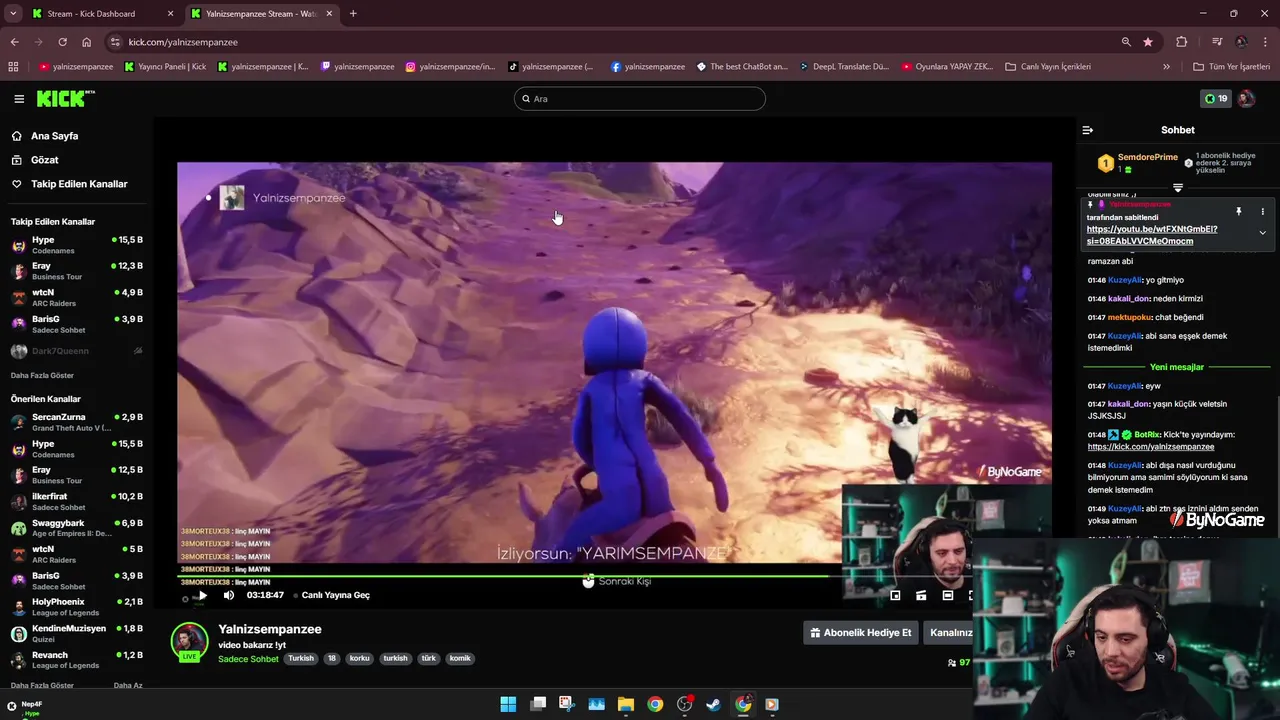1280x720 pixels.
Task: Click Canlı Yayına Geç live button
Action: pos(332,595)
